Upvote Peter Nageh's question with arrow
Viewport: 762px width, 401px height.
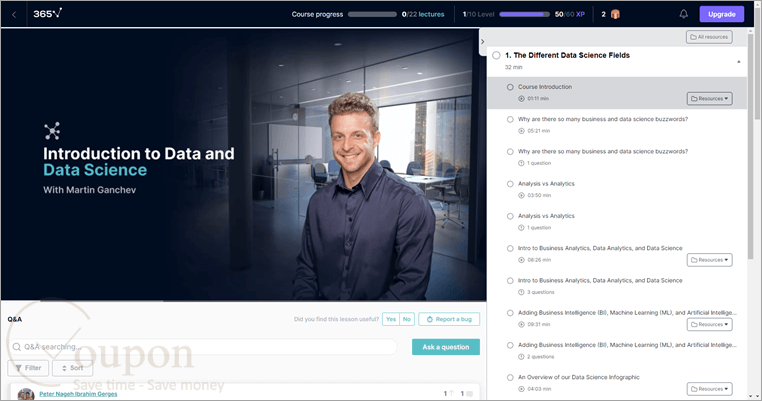point(451,394)
